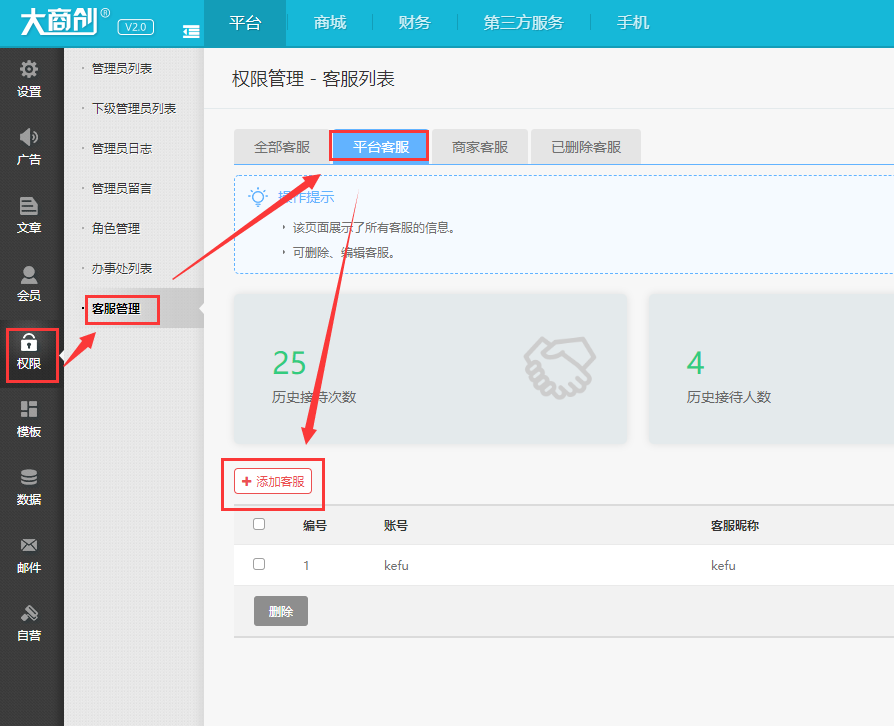
Task: Collapse sidebar with the menu toggle icon
Action: 191,32
